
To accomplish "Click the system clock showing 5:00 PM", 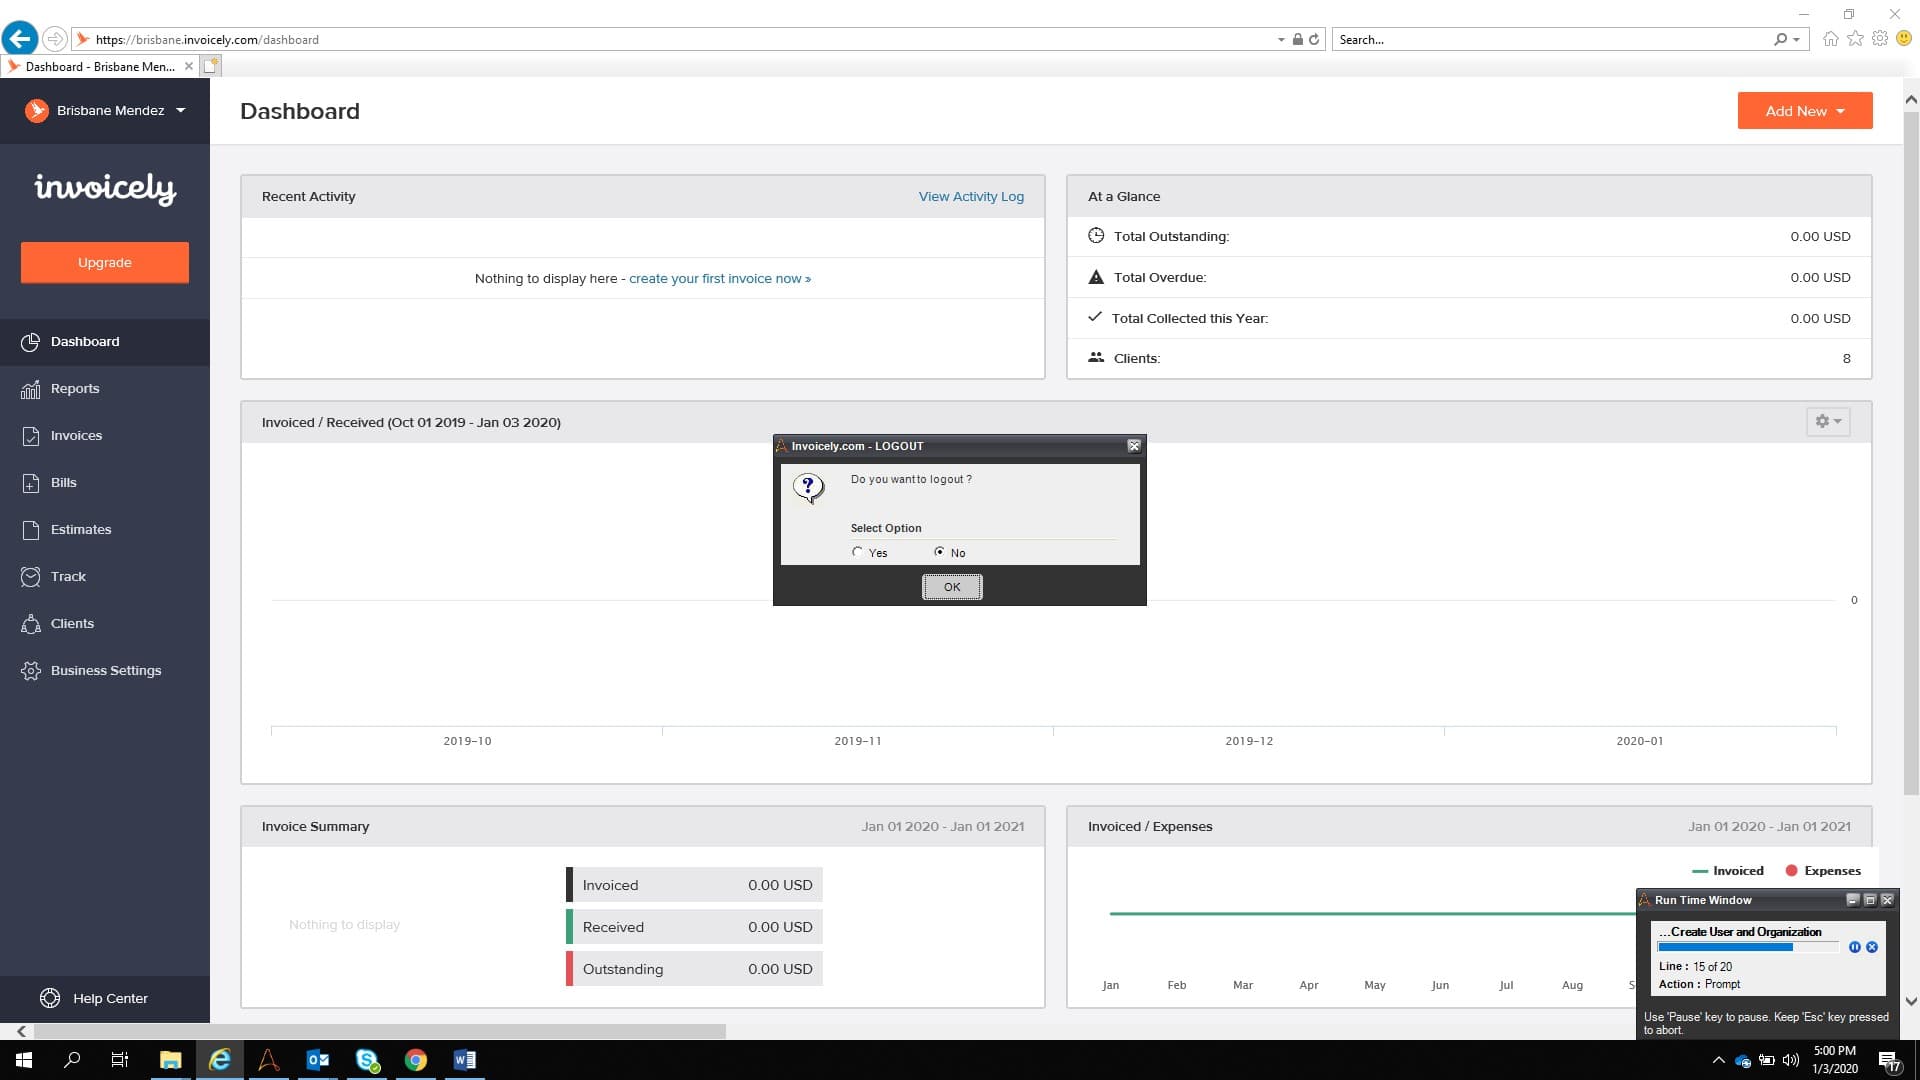I will (x=1835, y=1051).
